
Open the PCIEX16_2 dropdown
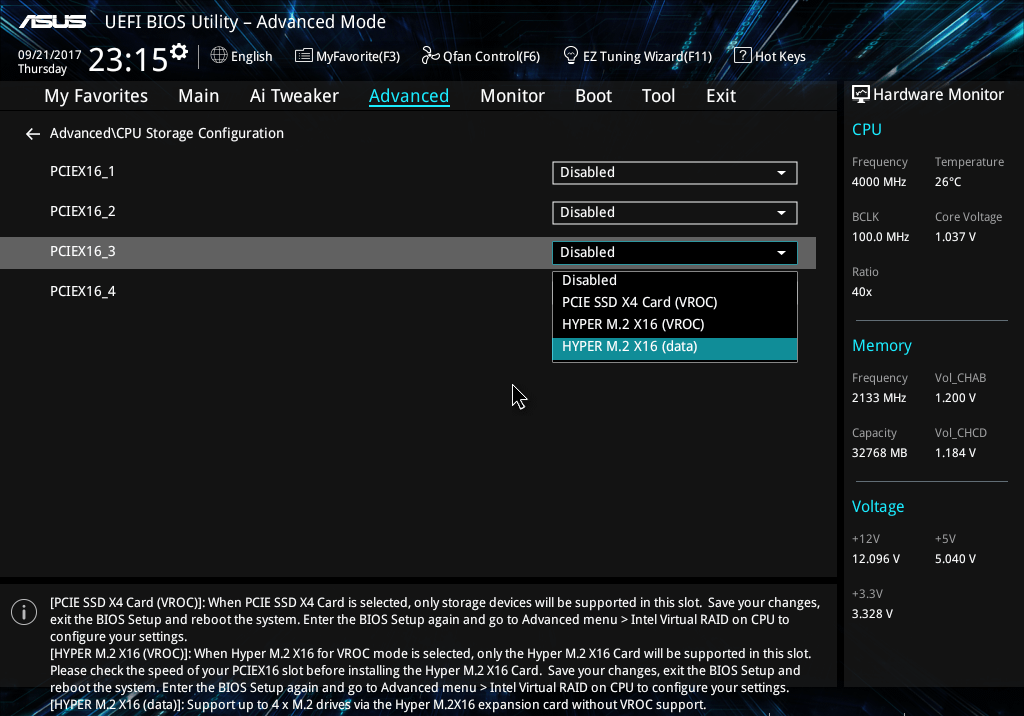675,212
